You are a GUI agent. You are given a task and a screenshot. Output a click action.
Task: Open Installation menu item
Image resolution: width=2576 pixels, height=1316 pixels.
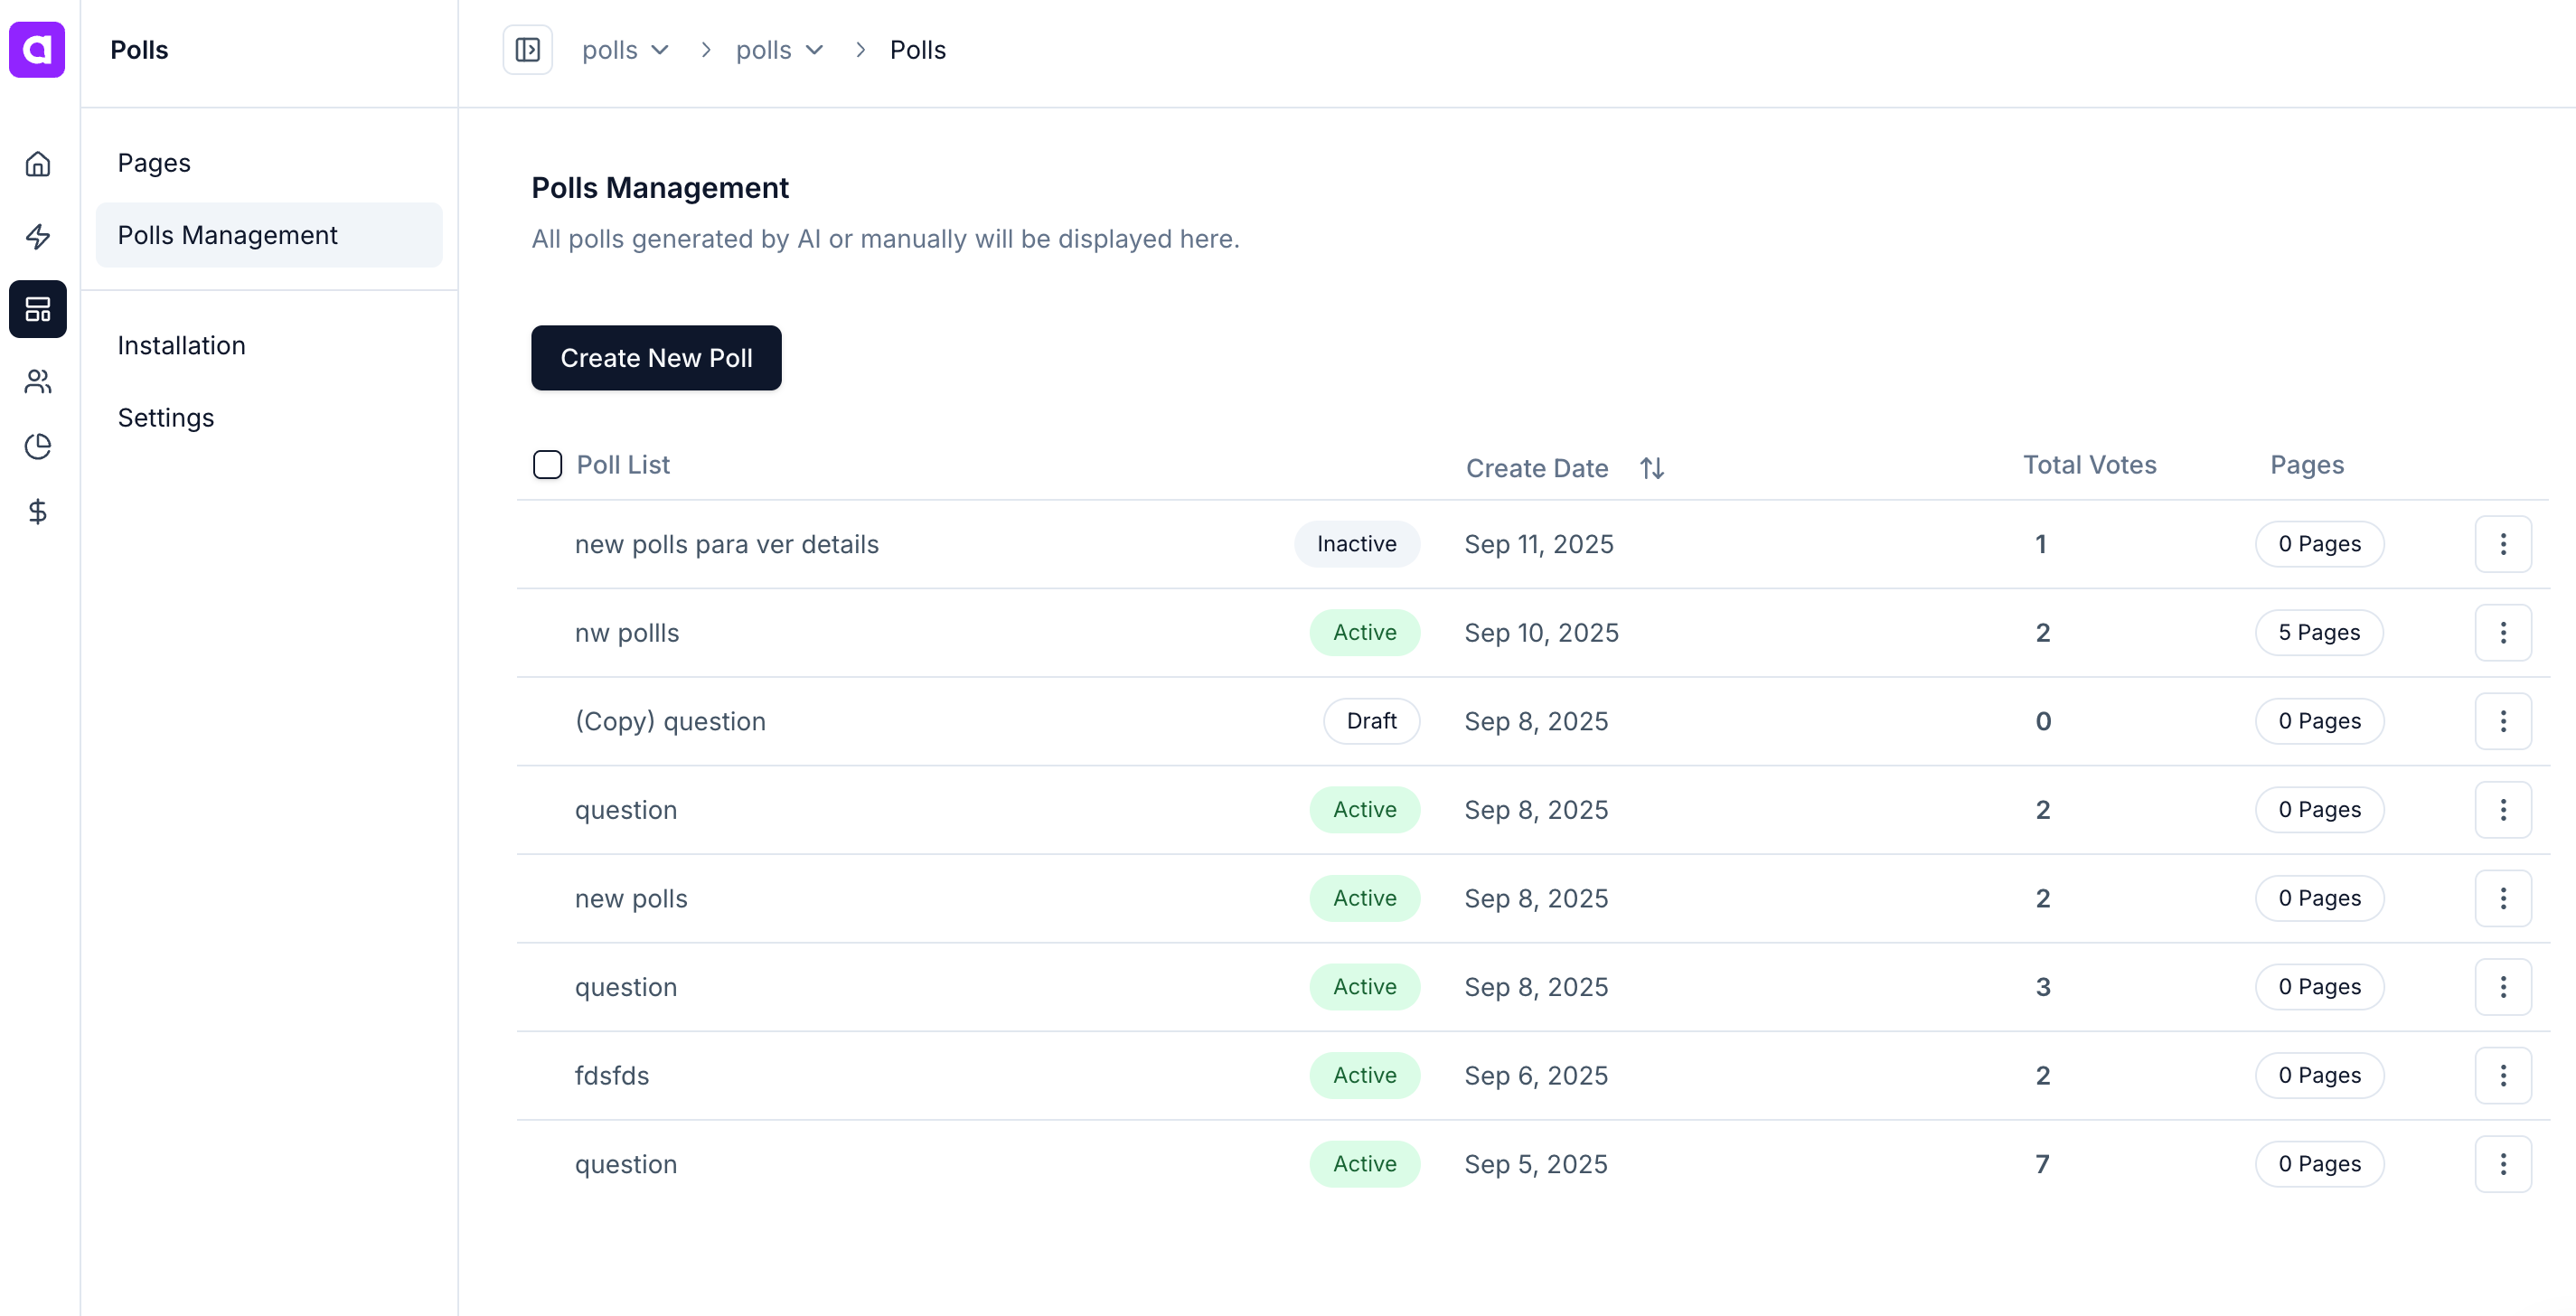181,345
